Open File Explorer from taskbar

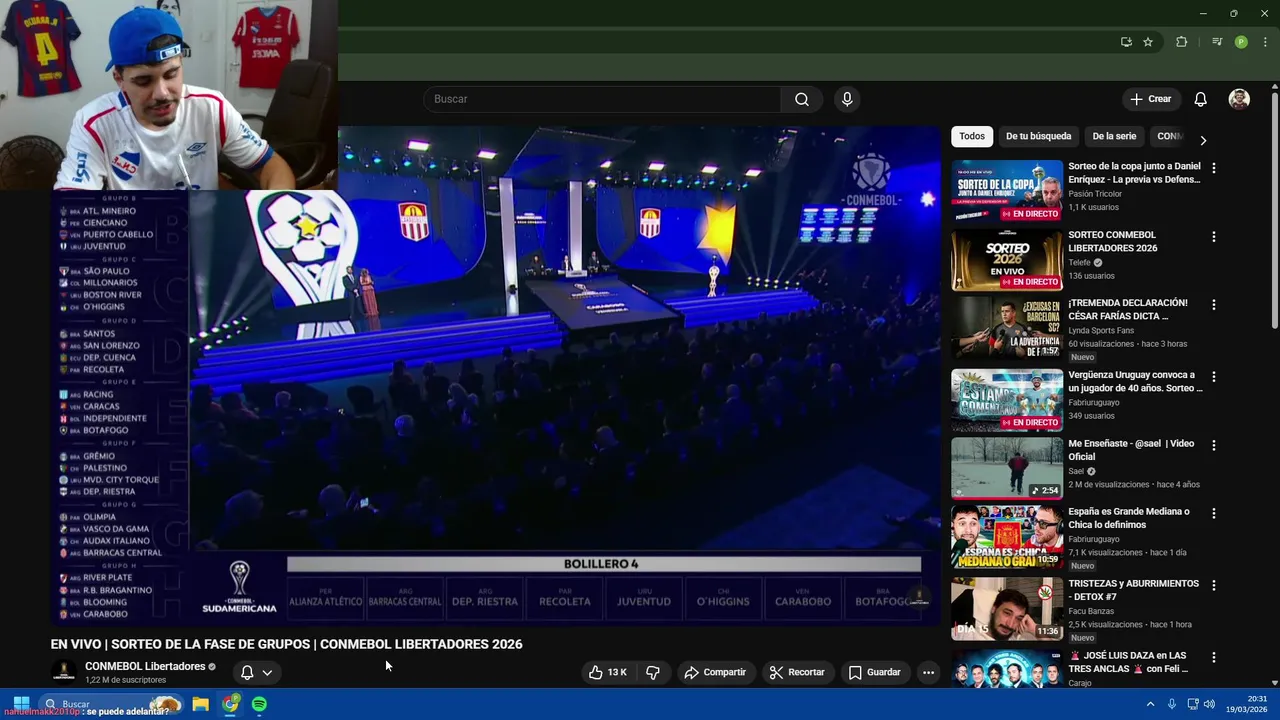200,704
